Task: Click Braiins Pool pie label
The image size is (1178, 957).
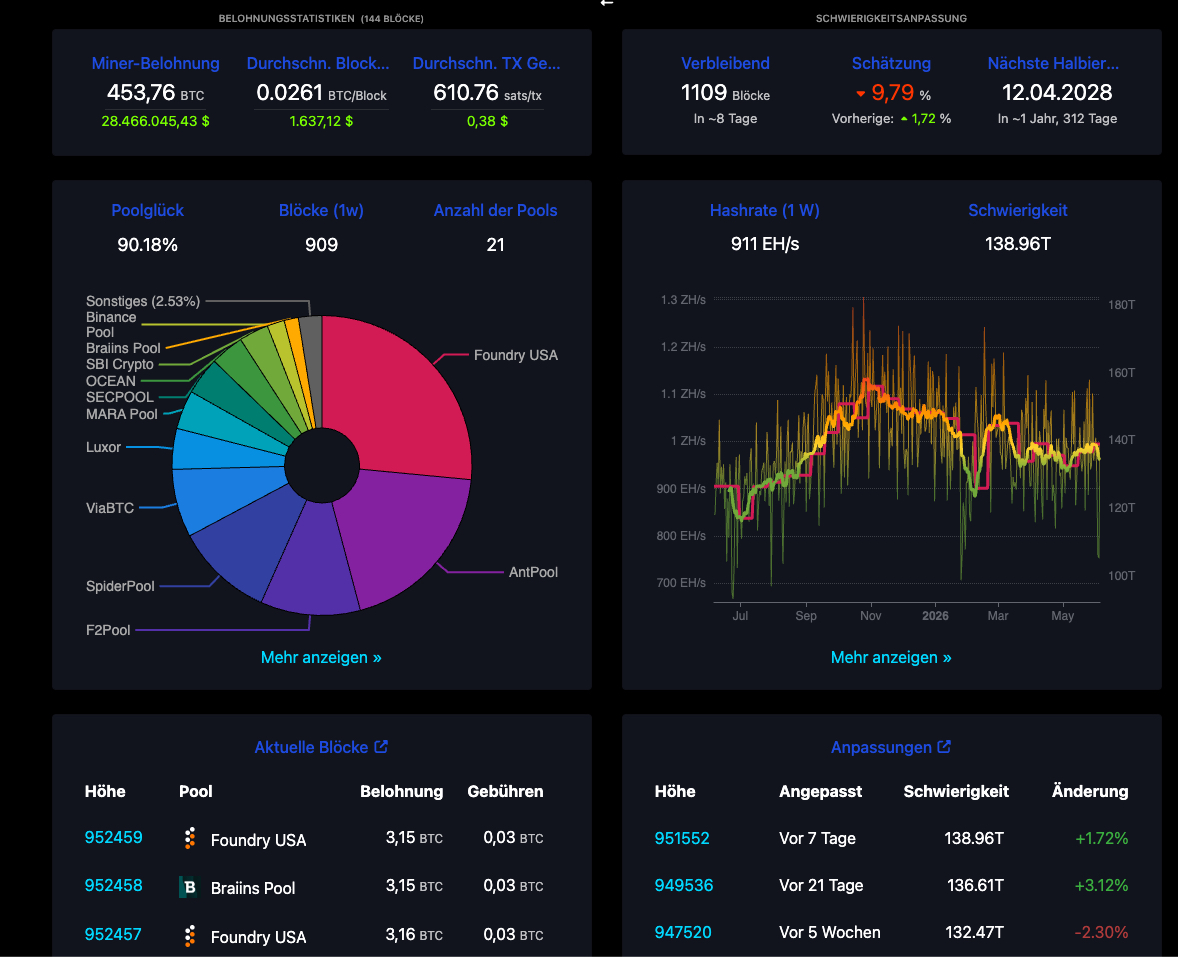Action: (123, 348)
